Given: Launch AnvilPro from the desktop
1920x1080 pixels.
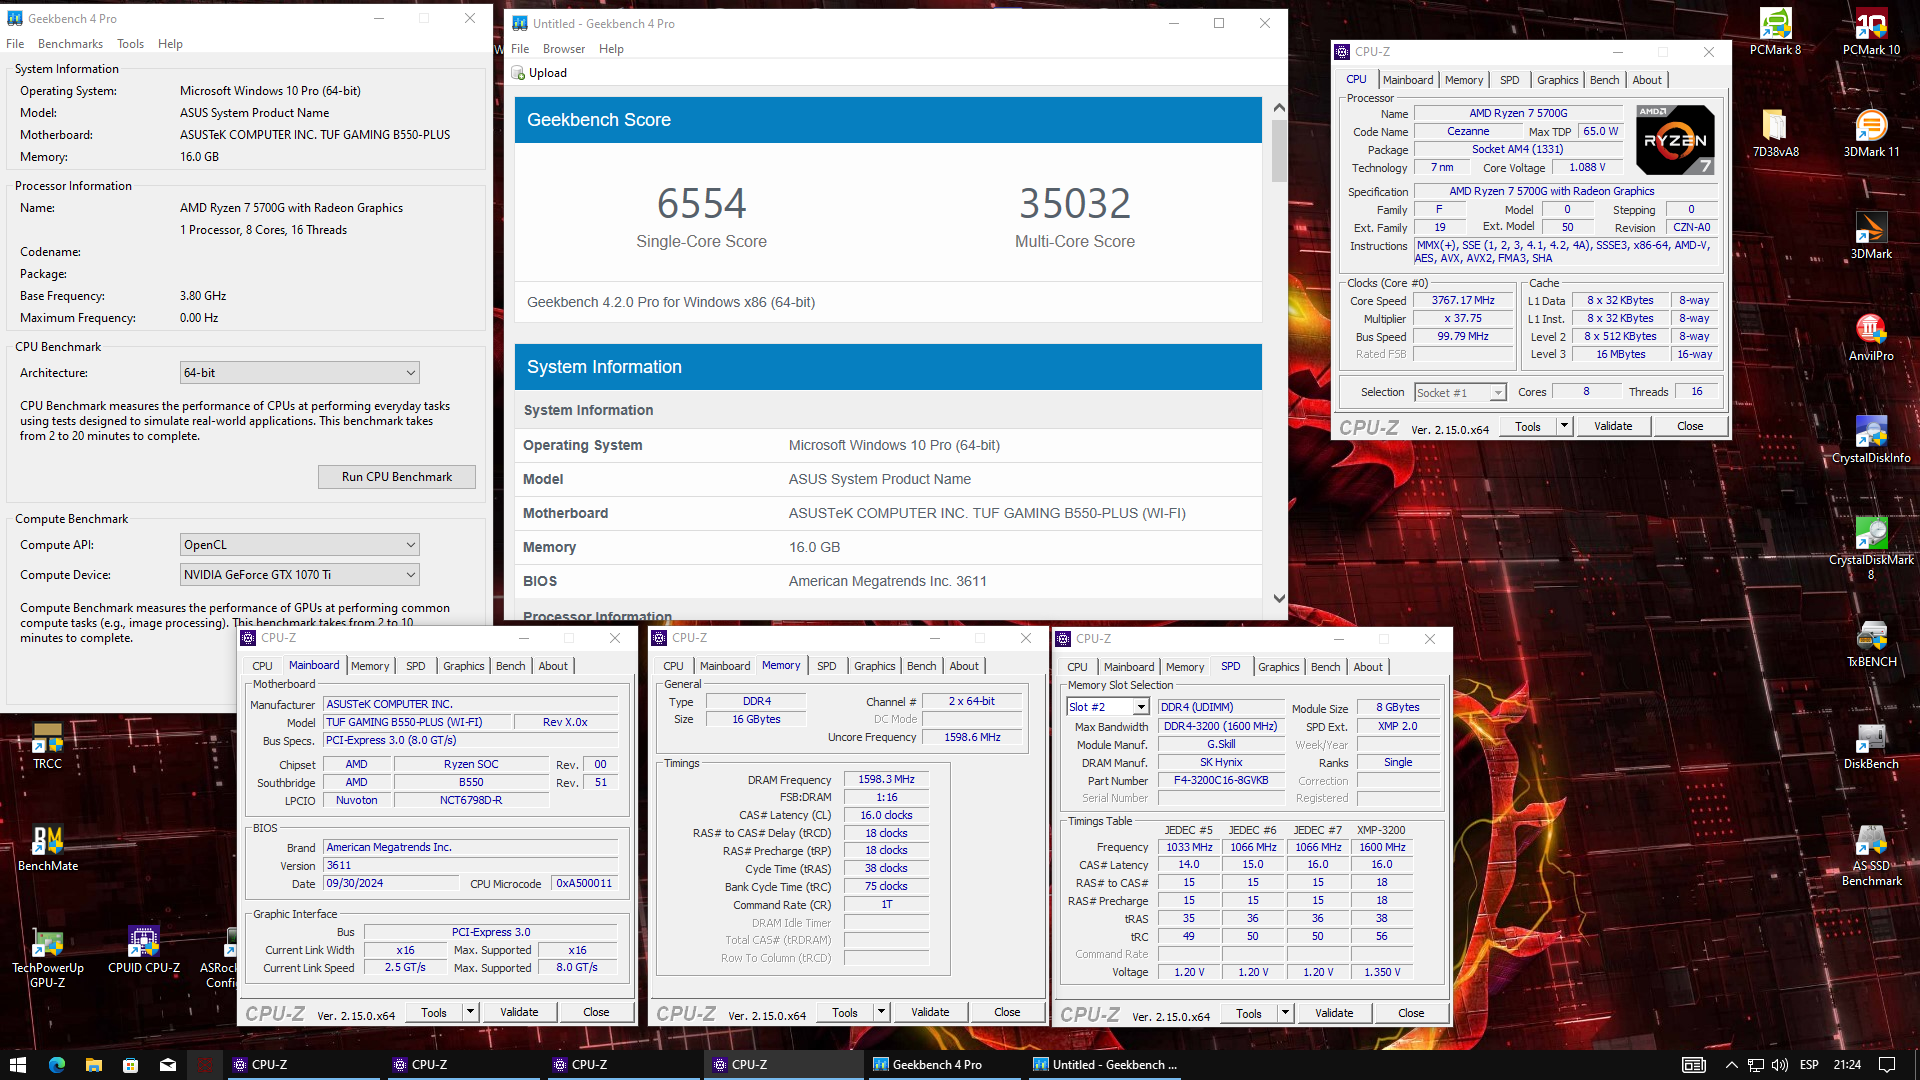Looking at the screenshot, I should pos(1871,337).
